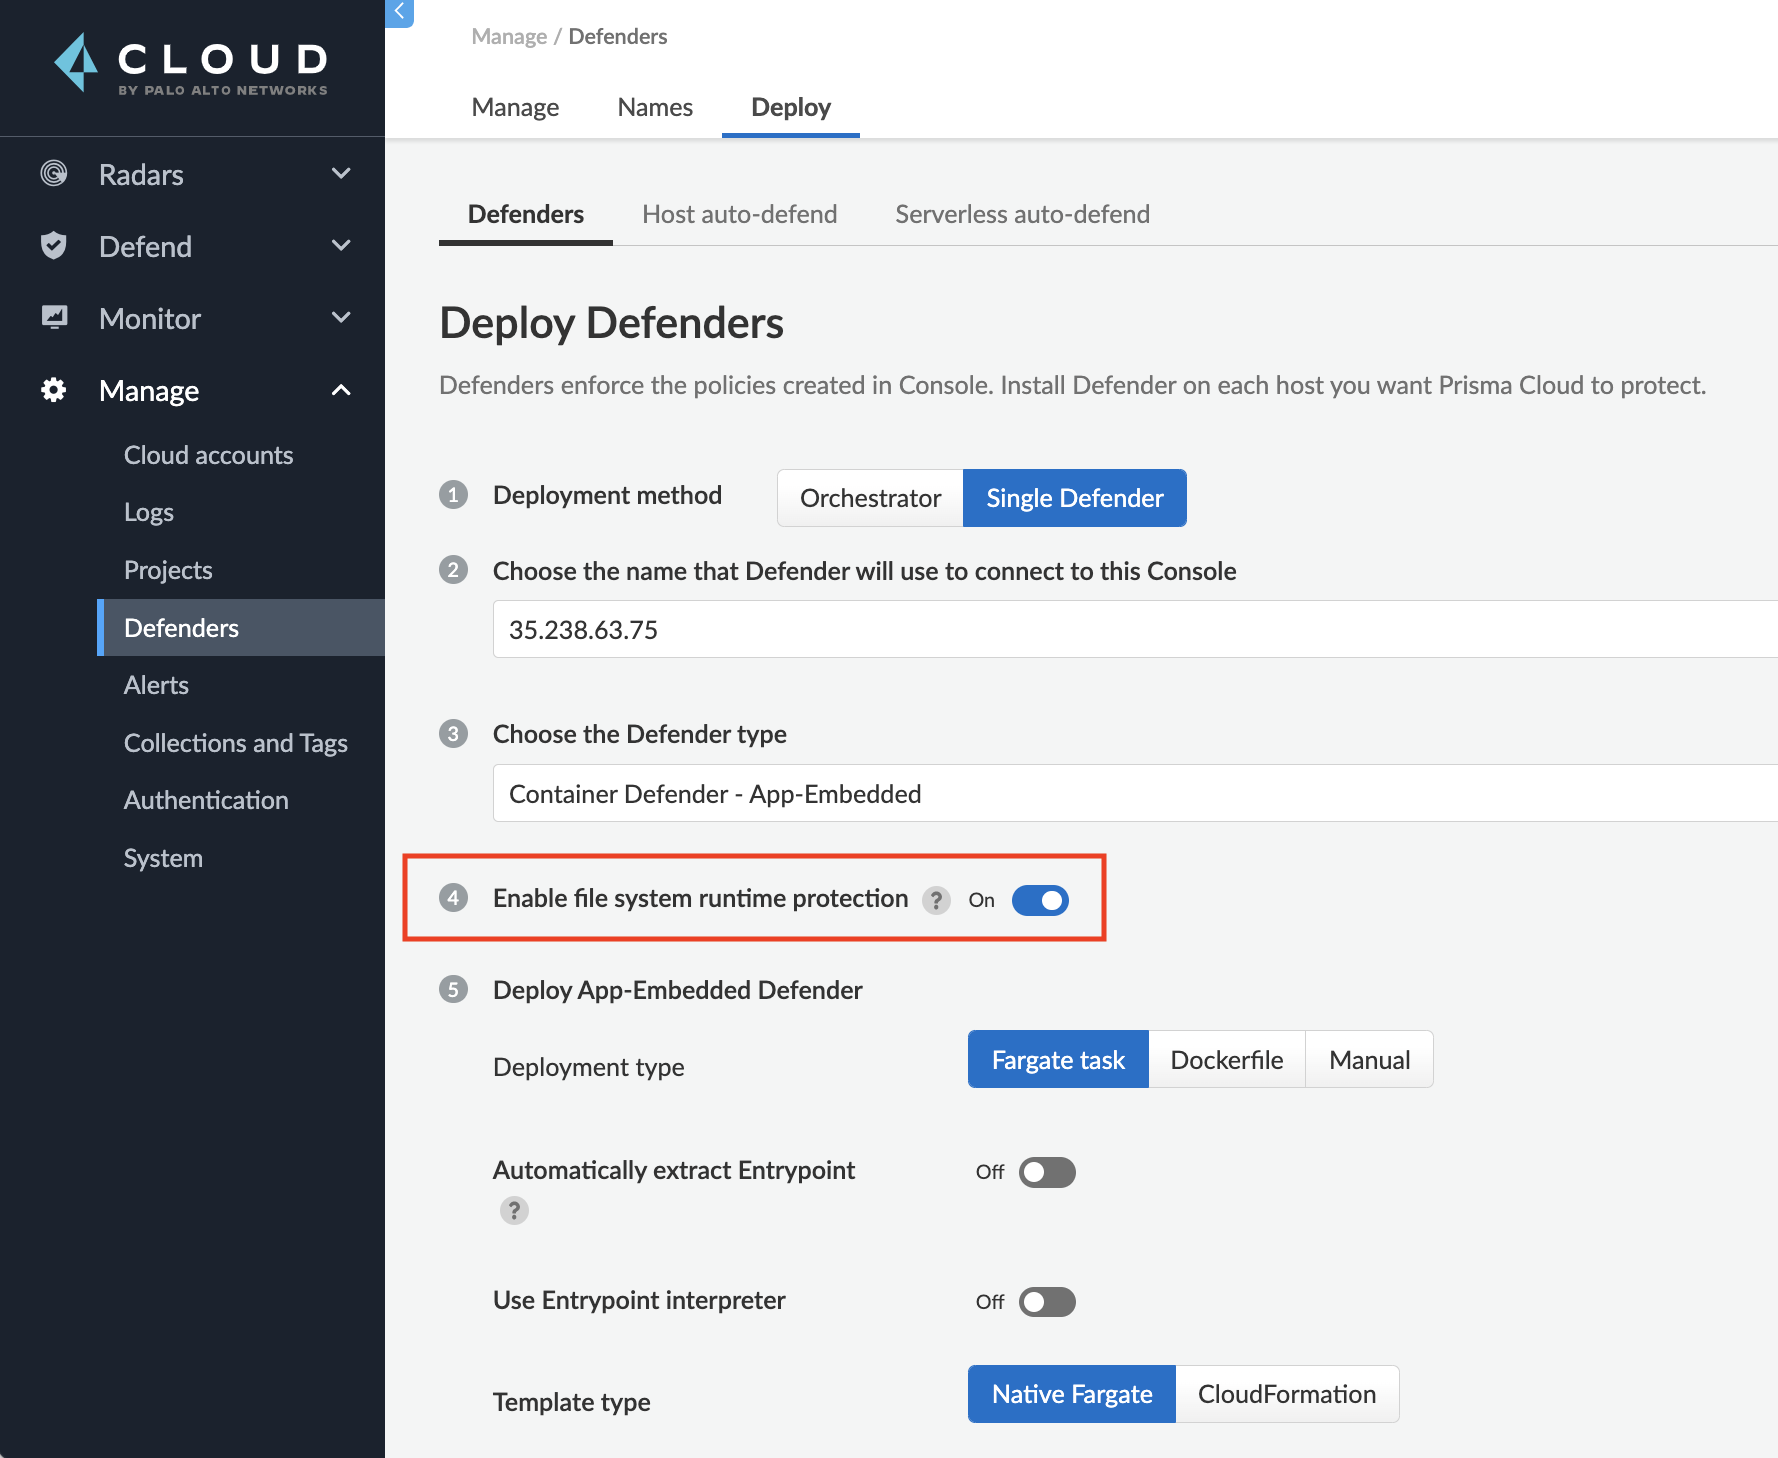Enable Use Entrypoint interpreter toggle
This screenshot has height=1458, width=1778.
pyautogui.click(x=1047, y=1302)
